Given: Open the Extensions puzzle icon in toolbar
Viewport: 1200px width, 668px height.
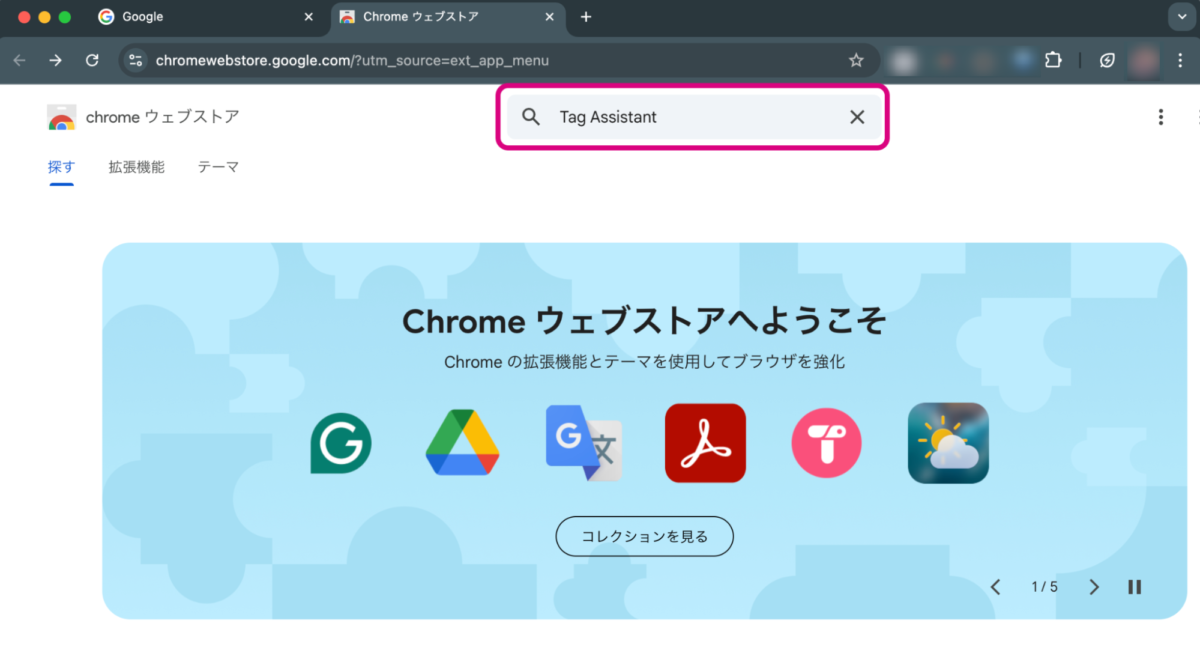Looking at the screenshot, I should click(x=1053, y=60).
